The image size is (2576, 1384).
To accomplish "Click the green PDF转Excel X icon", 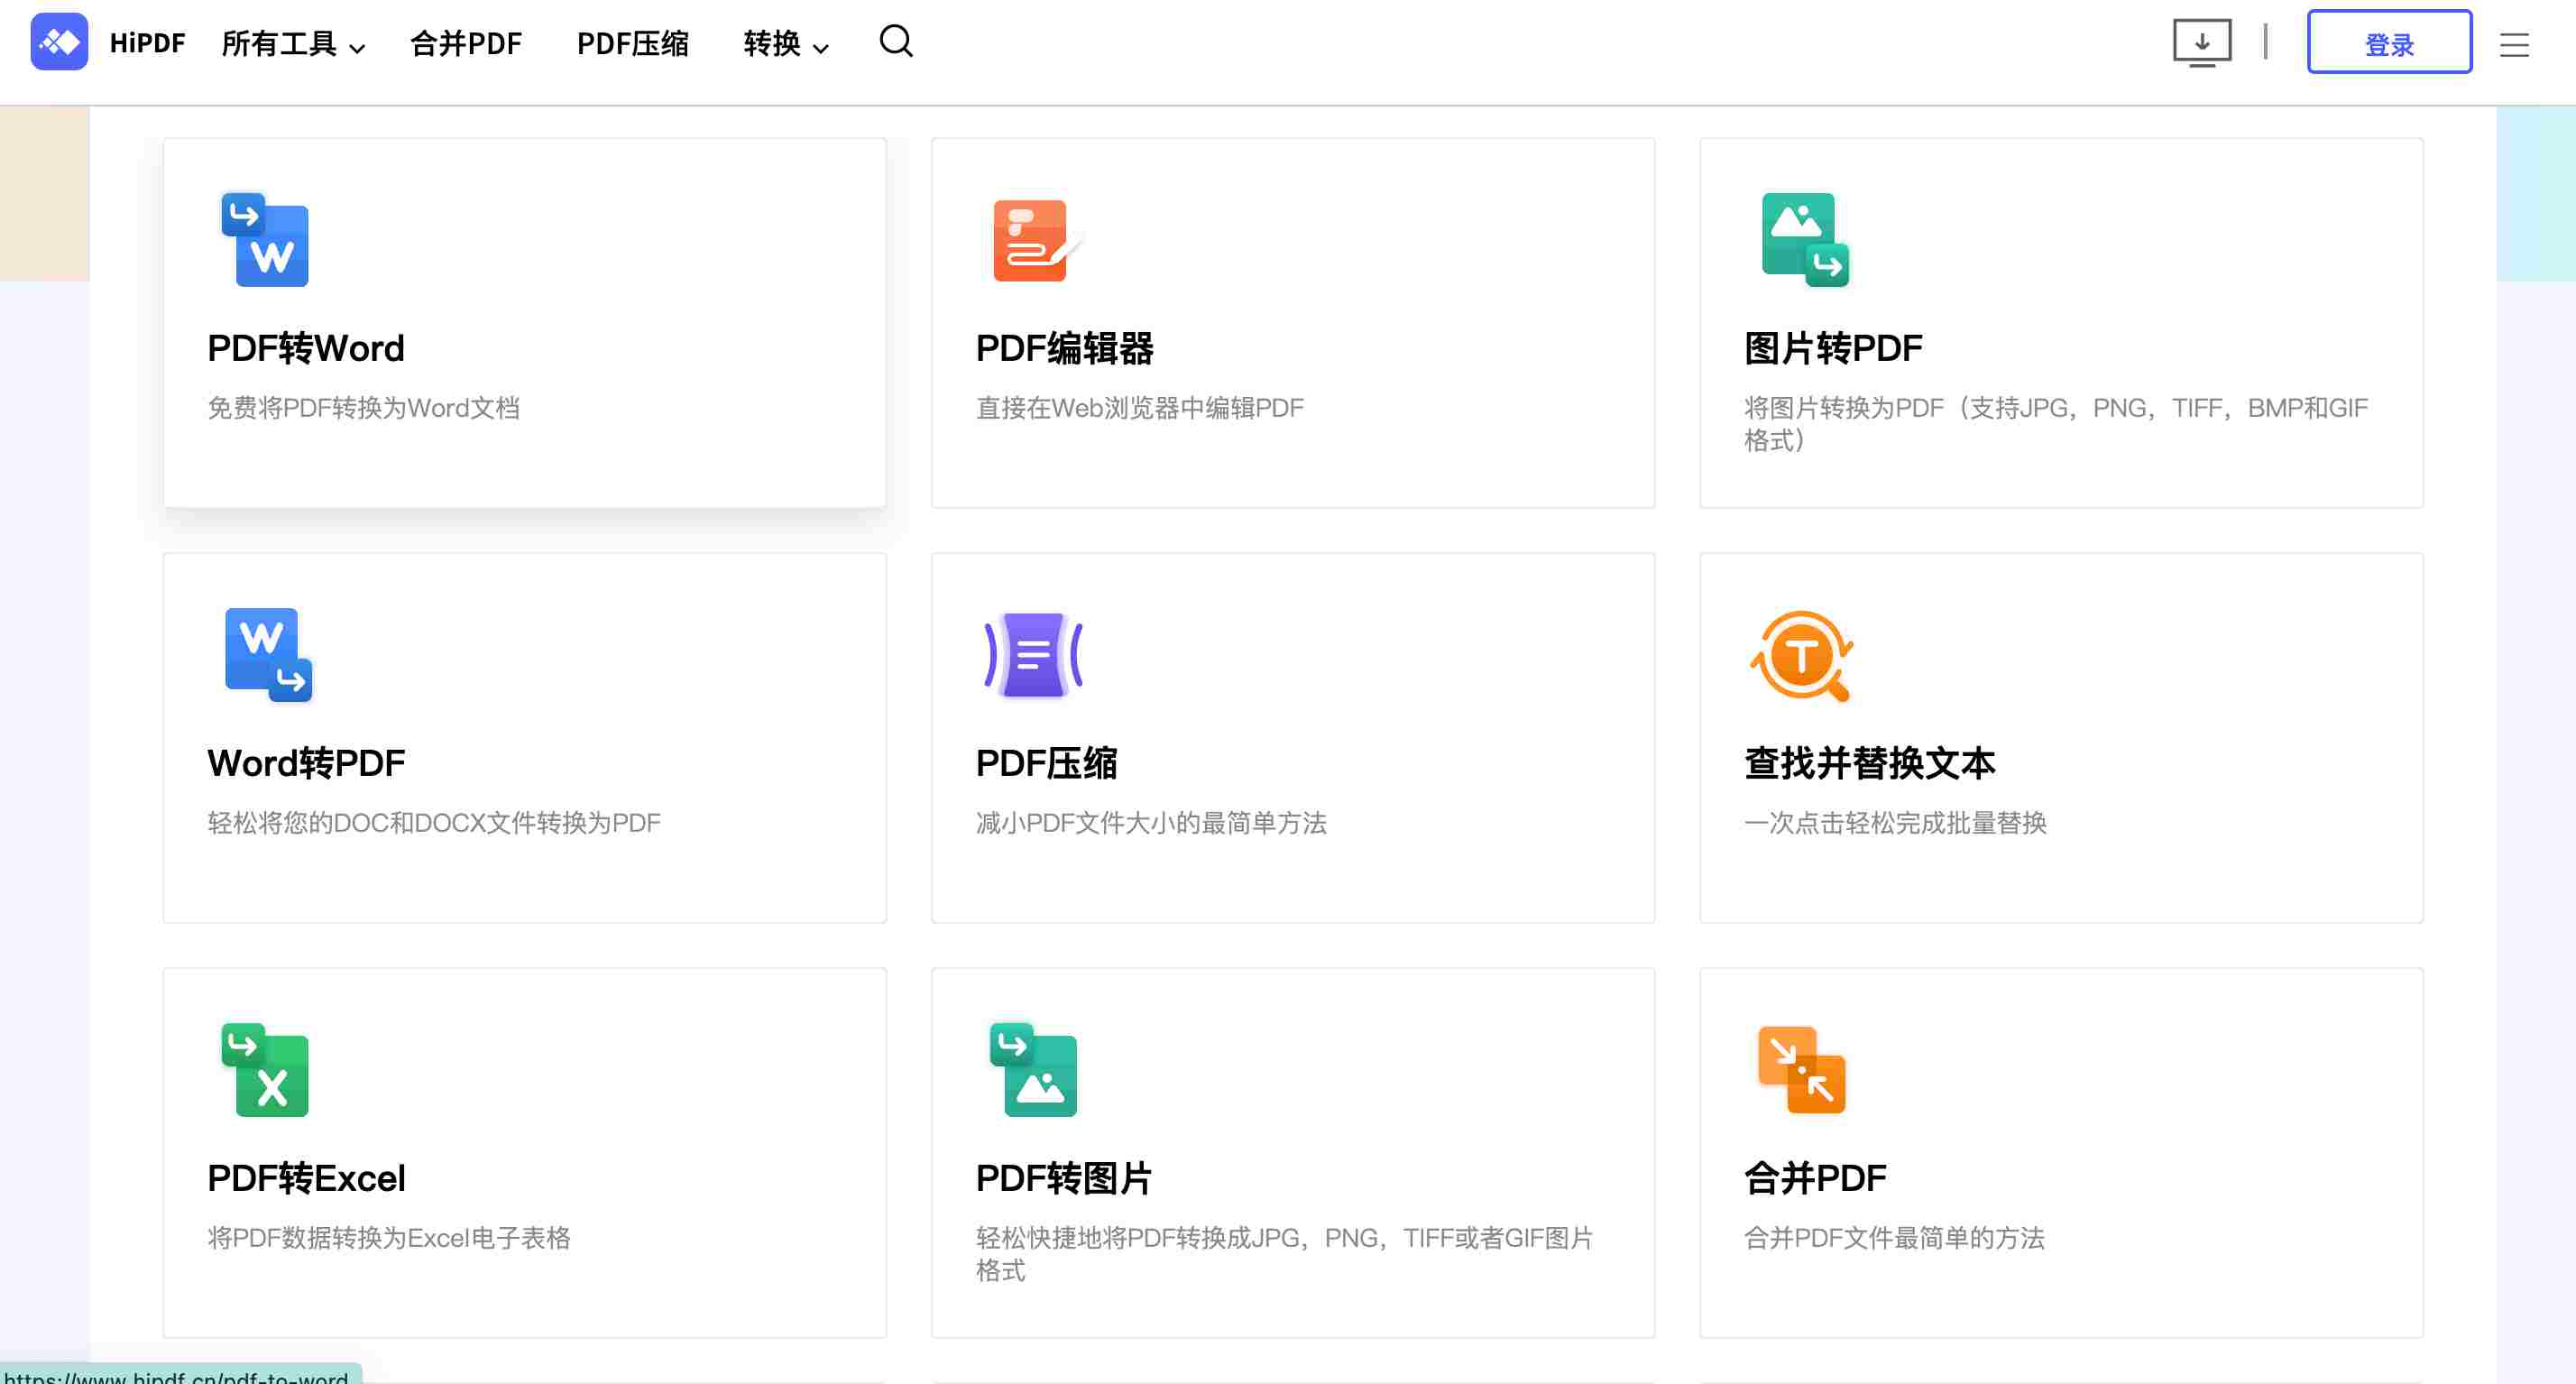I will tap(265, 1069).
